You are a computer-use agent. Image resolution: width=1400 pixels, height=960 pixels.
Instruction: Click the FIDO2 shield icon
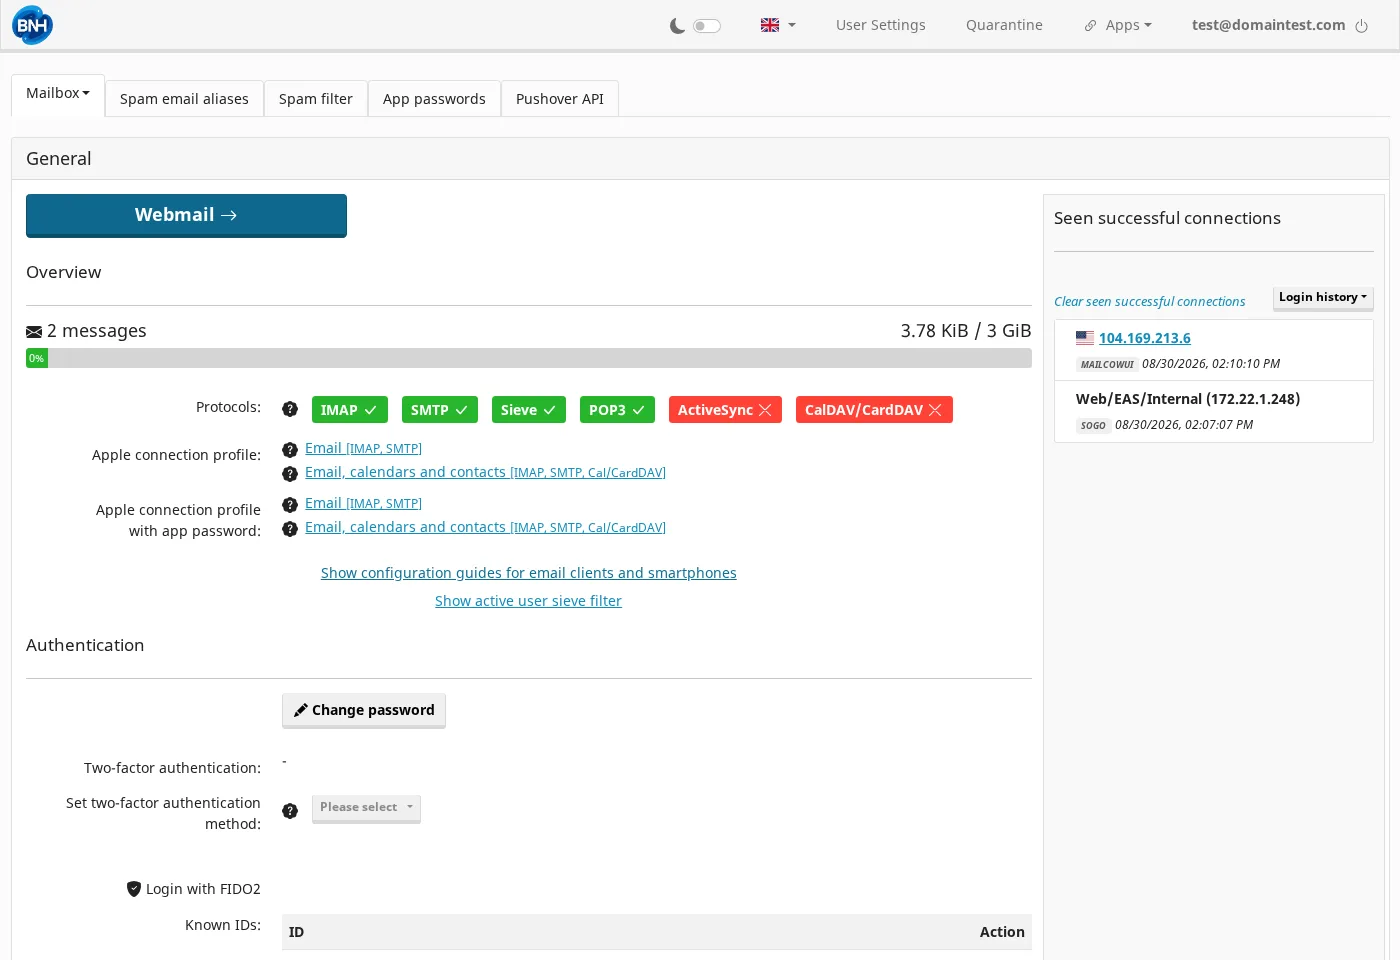[x=134, y=889]
